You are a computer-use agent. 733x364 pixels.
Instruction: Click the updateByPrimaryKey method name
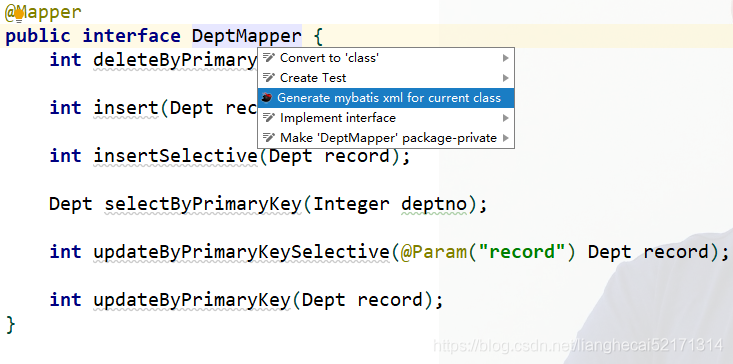pyautogui.click(x=192, y=300)
